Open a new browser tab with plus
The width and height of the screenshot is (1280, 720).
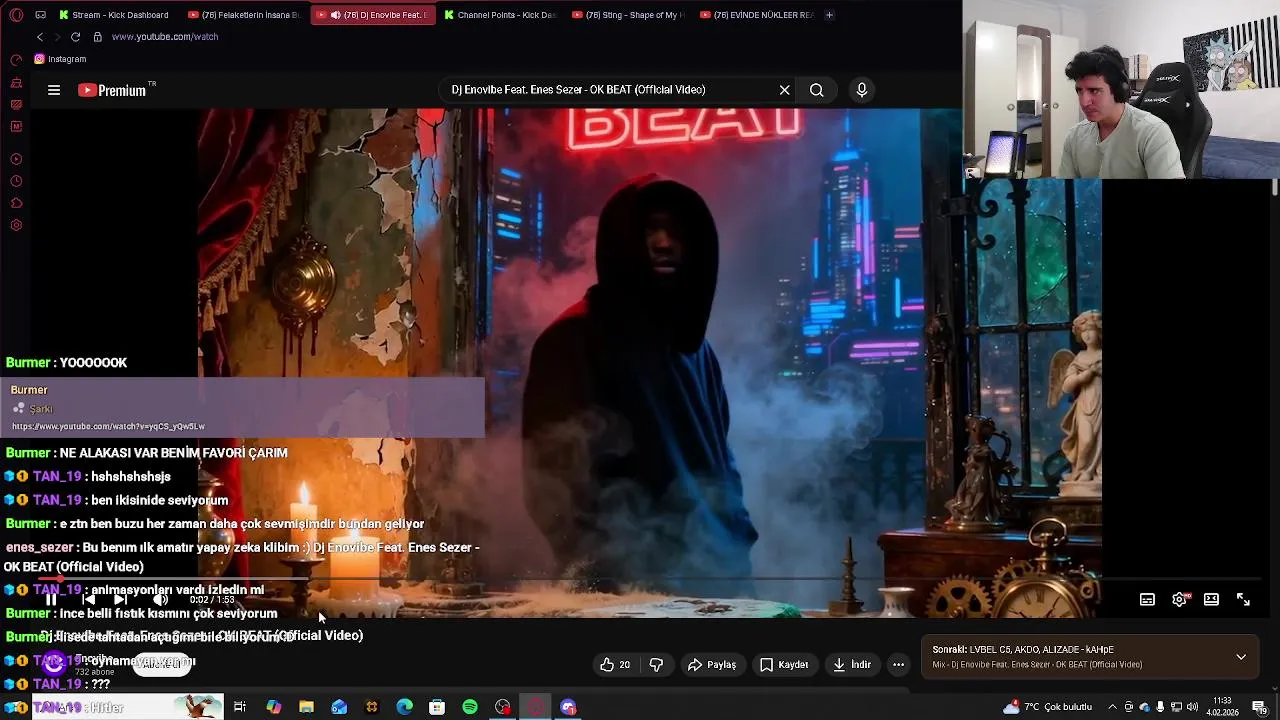829,15
